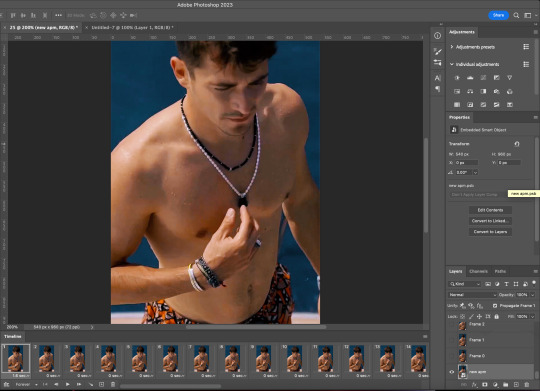Viewport: 540px width, 391px height.
Task: Open the Forever looping options dropdown
Action: click(27, 384)
